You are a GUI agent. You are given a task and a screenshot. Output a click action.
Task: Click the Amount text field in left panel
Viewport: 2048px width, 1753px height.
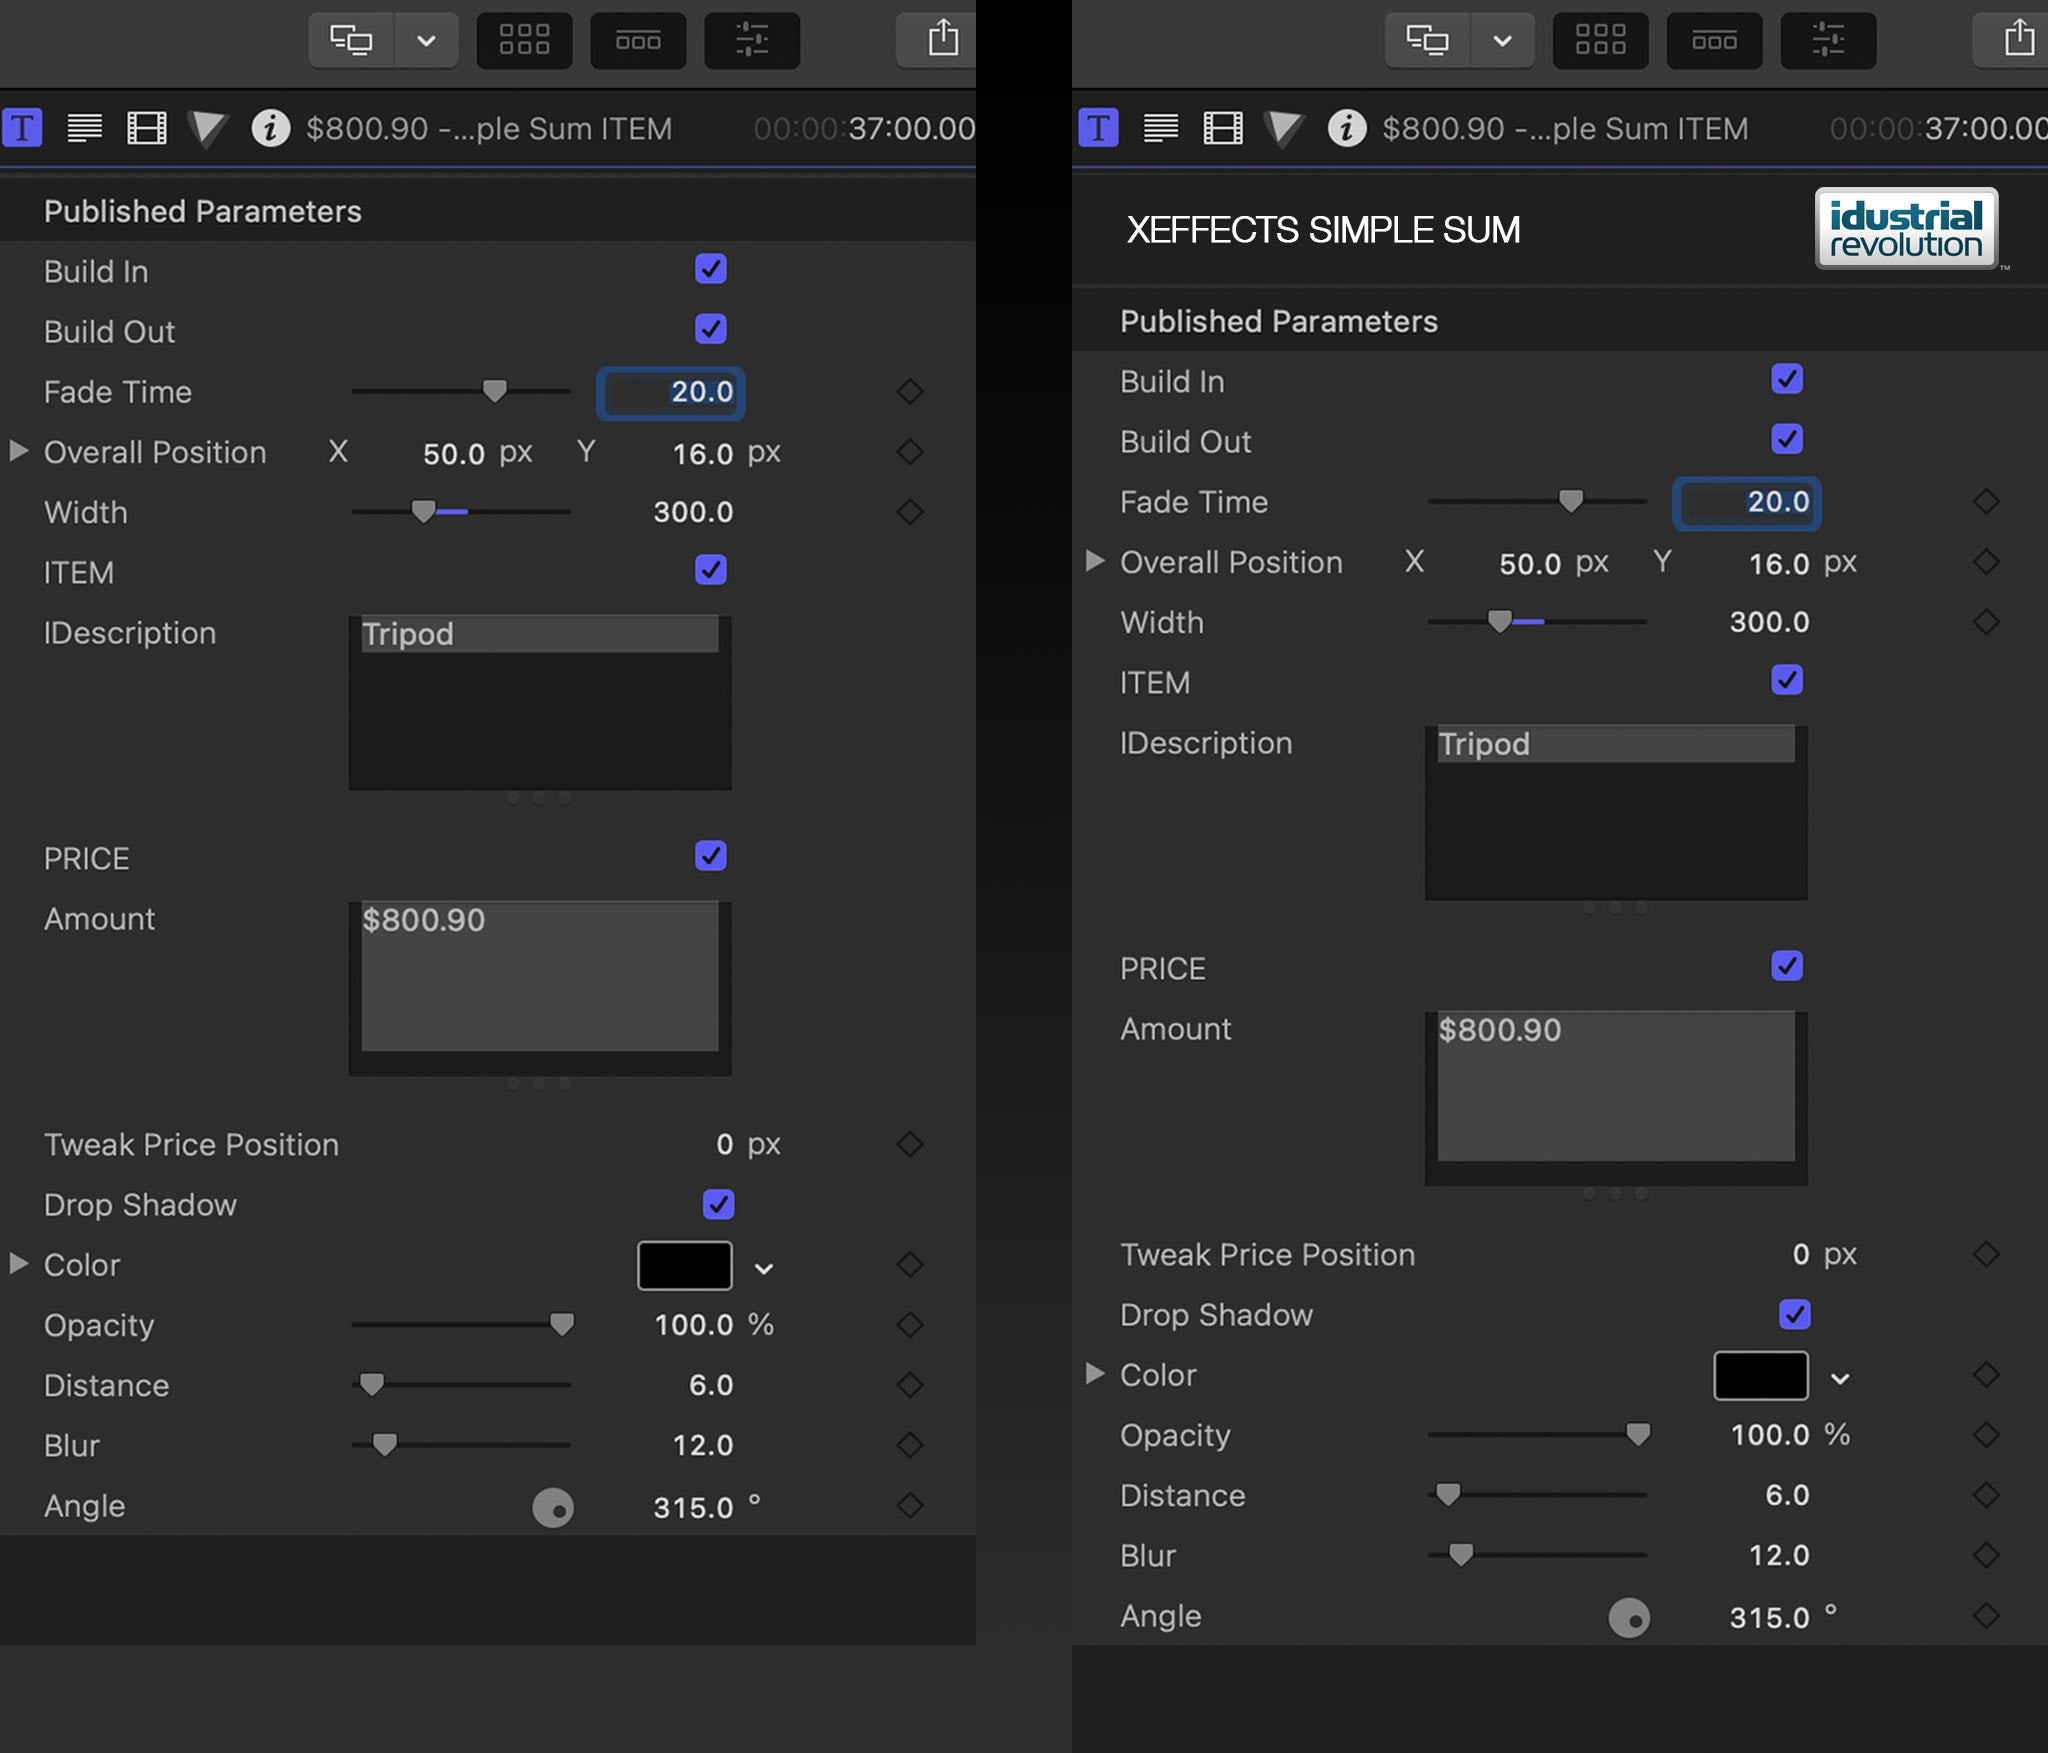click(539, 976)
